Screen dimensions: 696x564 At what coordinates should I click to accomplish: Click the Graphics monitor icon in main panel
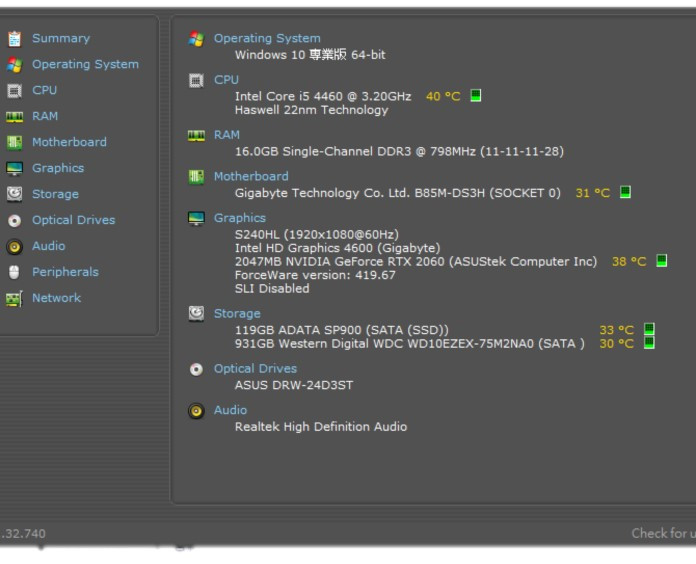[196, 218]
